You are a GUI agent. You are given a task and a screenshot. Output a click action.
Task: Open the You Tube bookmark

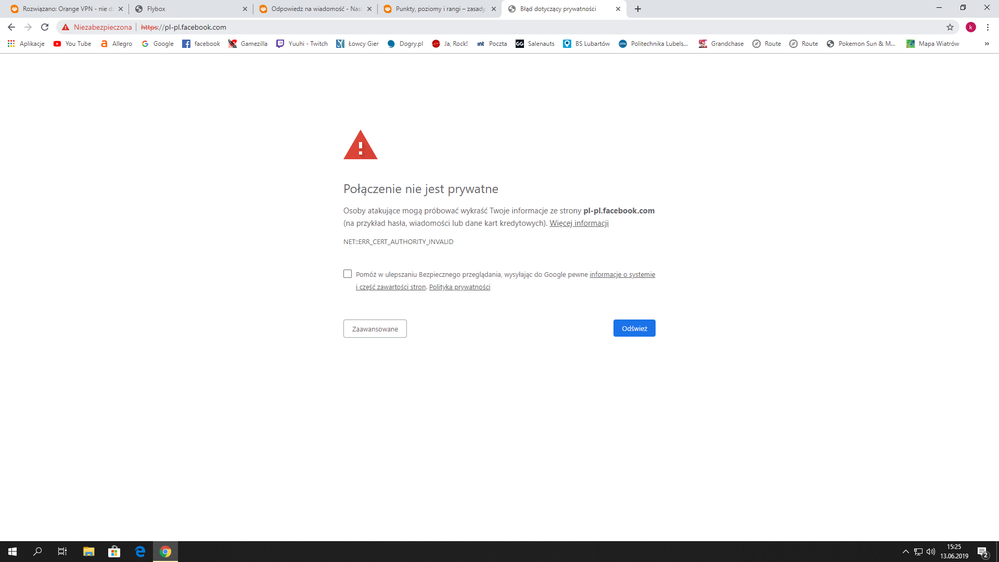click(x=72, y=44)
